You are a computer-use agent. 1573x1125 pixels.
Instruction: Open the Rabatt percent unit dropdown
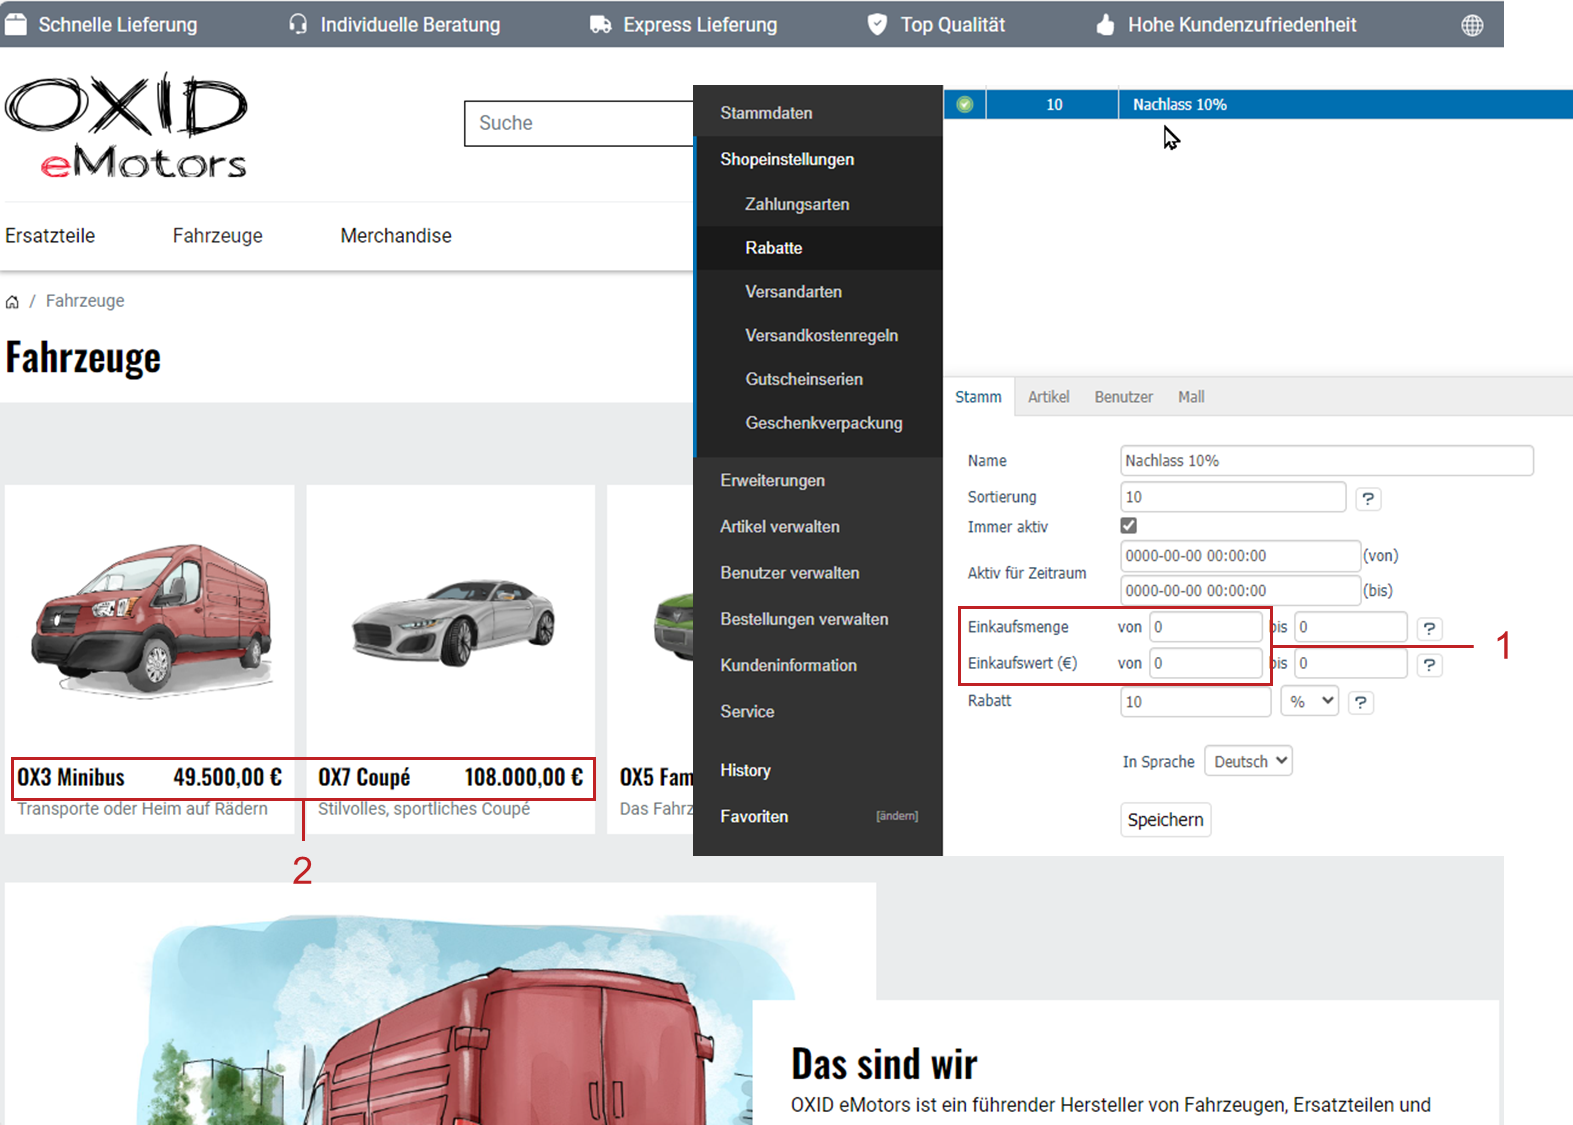(1311, 702)
